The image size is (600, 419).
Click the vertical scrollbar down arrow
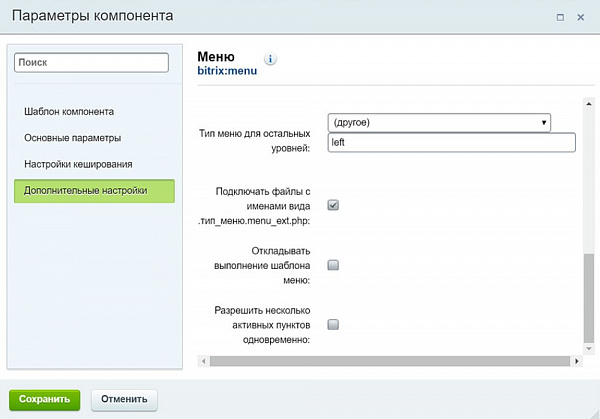tap(589, 349)
